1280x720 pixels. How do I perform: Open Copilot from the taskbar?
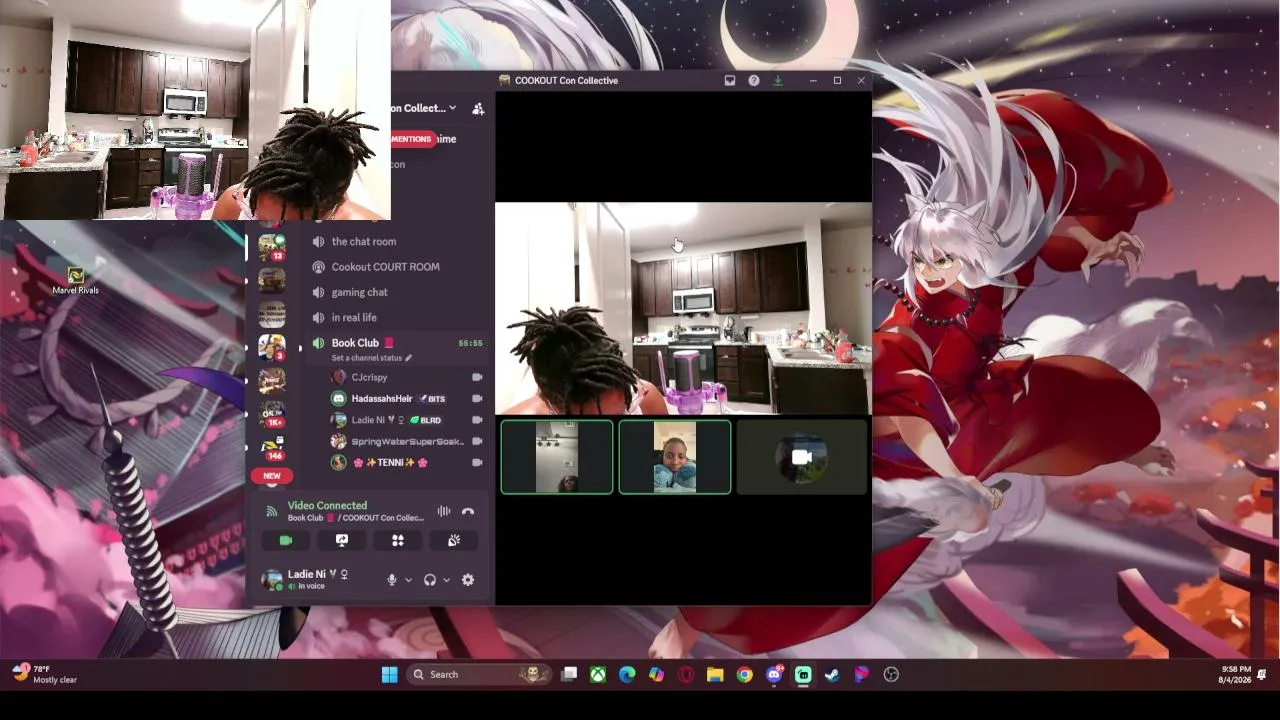[656, 675]
